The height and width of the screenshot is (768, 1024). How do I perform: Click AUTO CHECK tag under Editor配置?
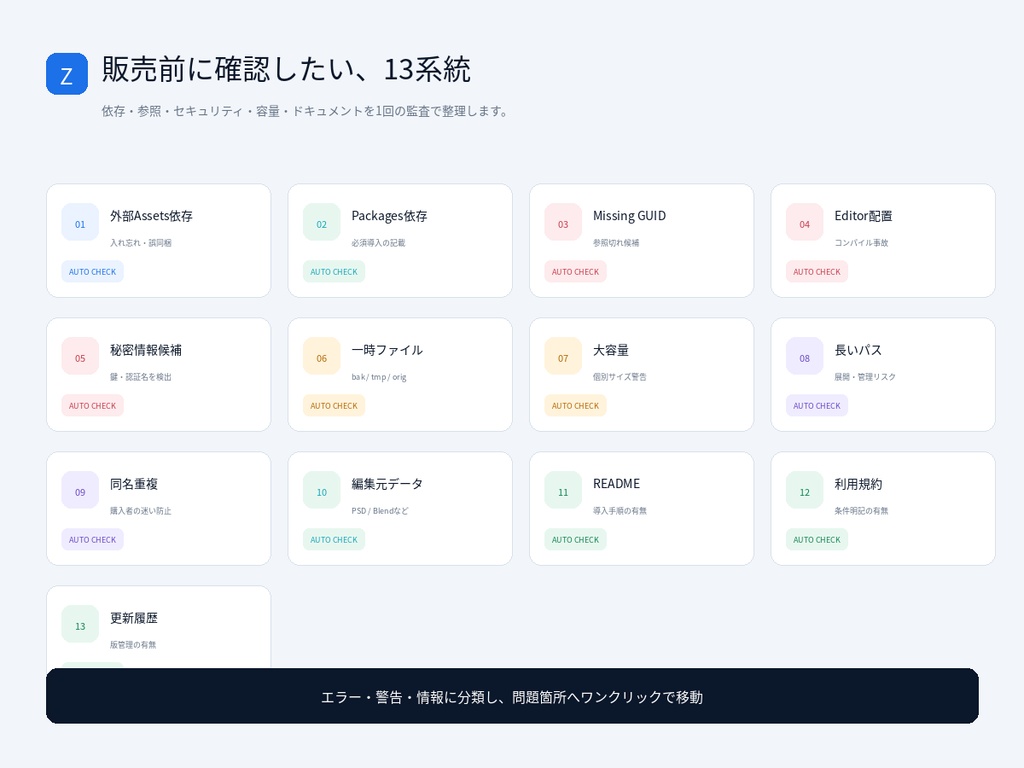point(817,272)
